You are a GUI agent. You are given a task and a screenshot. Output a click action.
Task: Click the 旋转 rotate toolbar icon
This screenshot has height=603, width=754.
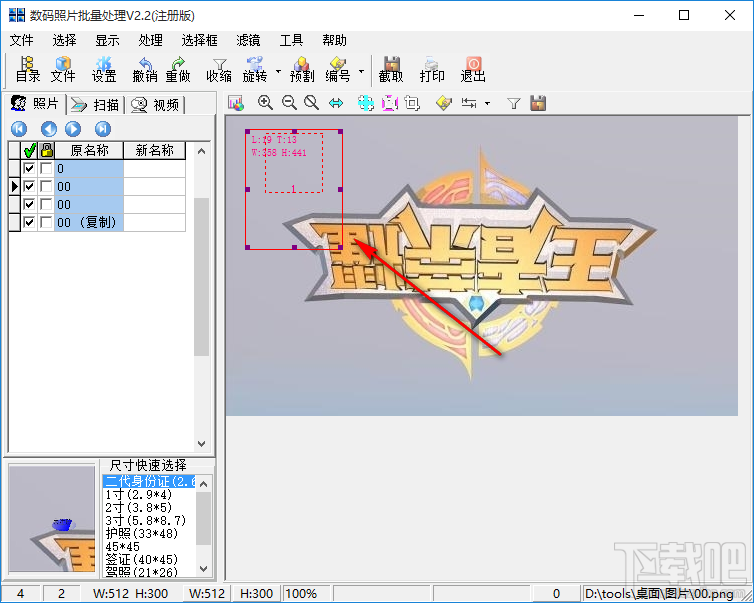pos(255,69)
